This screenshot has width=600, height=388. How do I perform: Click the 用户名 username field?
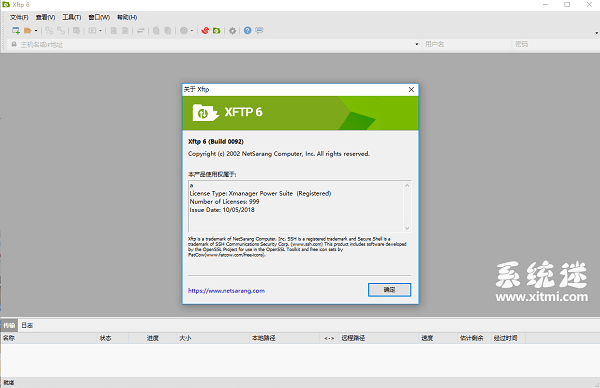pyautogui.click(x=466, y=44)
